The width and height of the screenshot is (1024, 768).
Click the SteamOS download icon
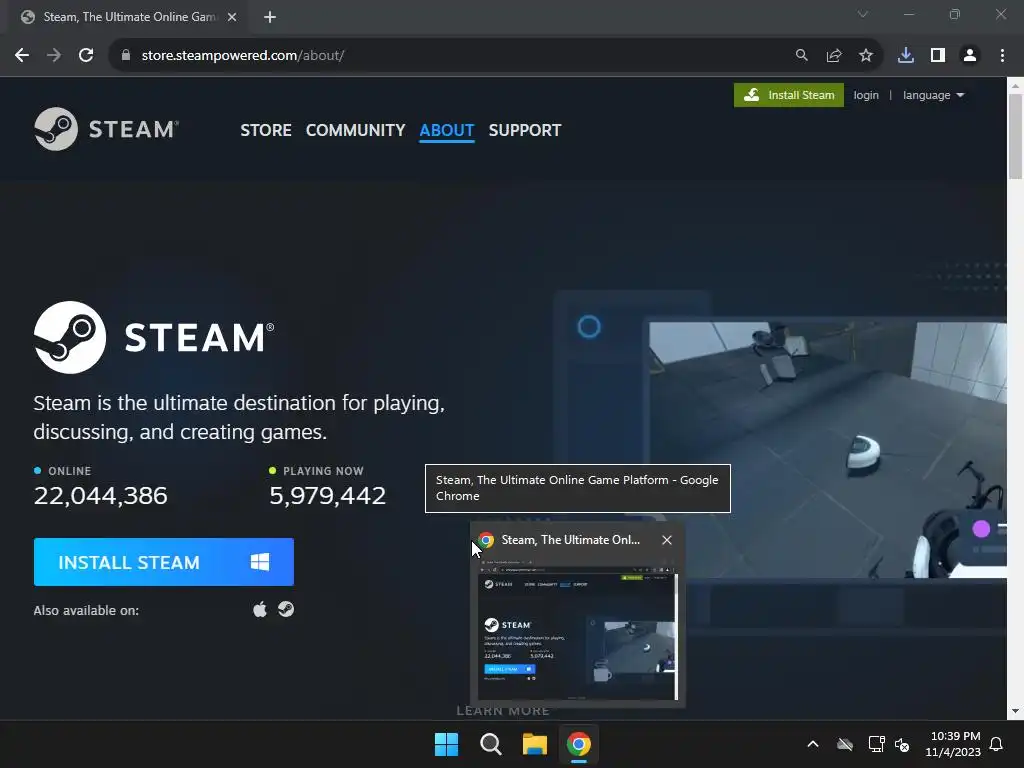pos(286,609)
